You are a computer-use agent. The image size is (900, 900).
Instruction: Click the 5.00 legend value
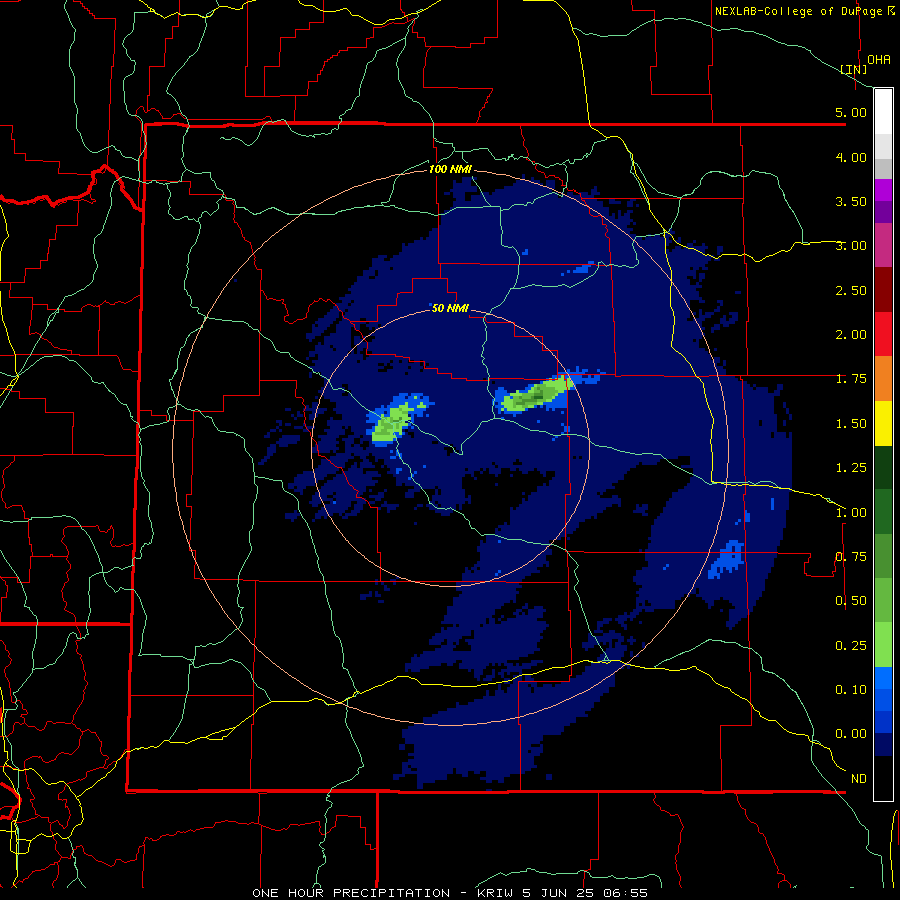pos(851,112)
